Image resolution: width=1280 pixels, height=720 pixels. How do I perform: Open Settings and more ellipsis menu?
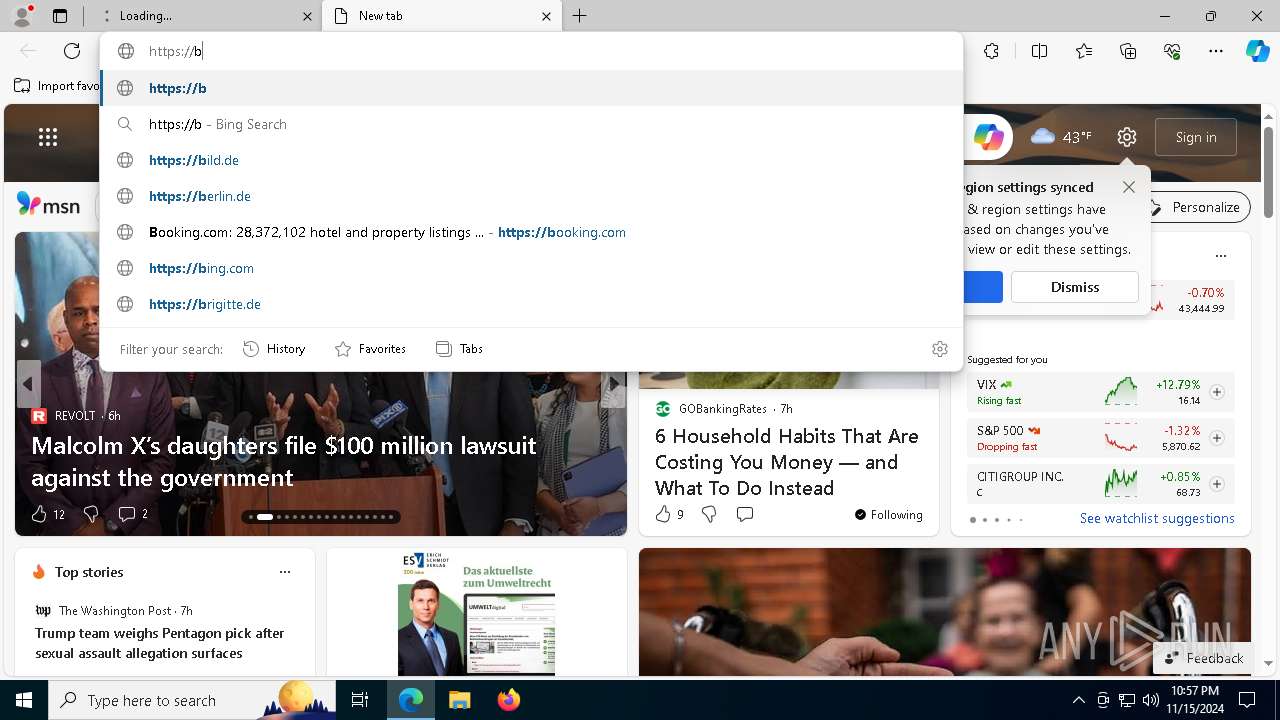click(x=1216, y=51)
